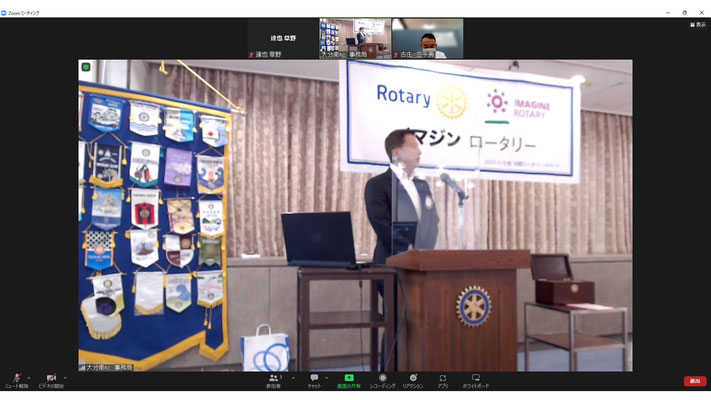Click the red Leave meeting button
This screenshot has height=400, width=711.
click(x=695, y=381)
